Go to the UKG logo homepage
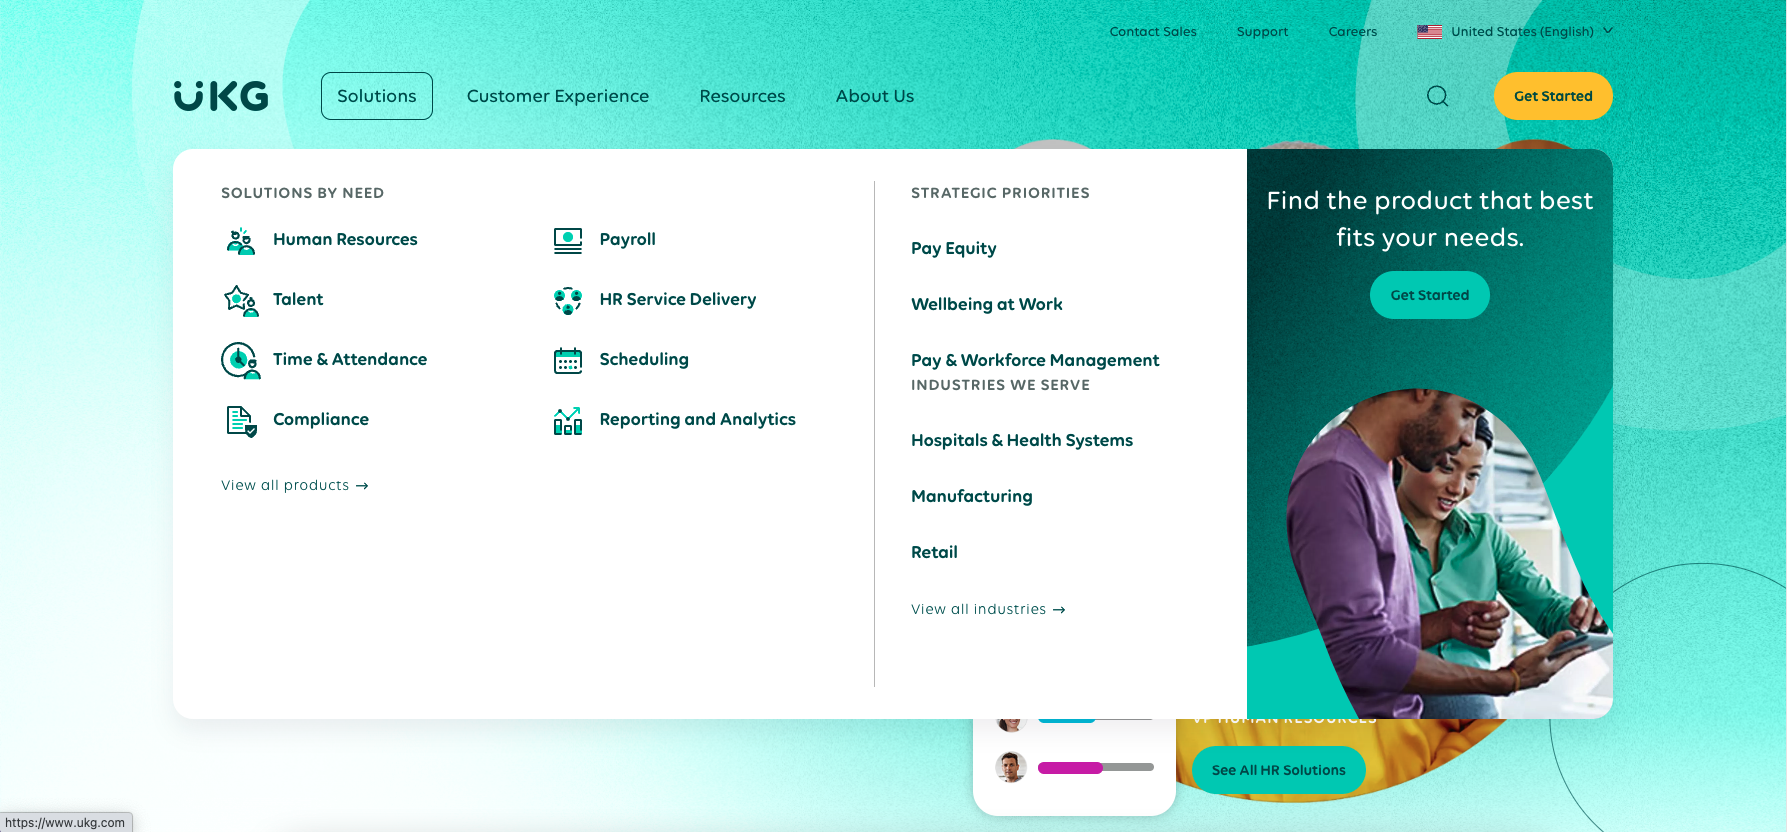The width and height of the screenshot is (1787, 832). 221,96
